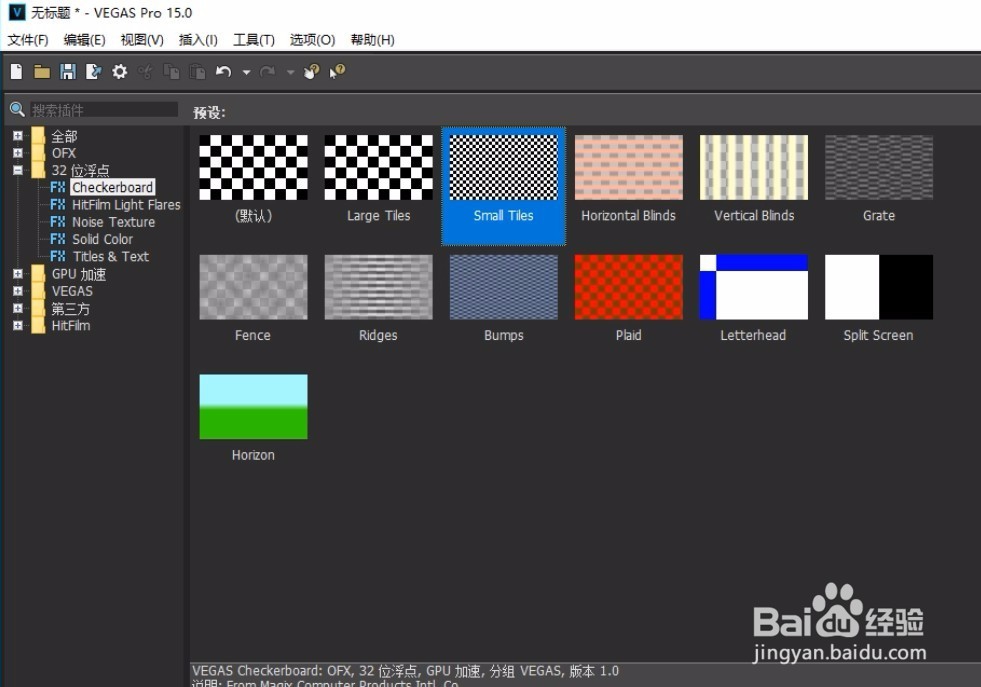Choose the Vertical Blinds preset

click(754, 168)
